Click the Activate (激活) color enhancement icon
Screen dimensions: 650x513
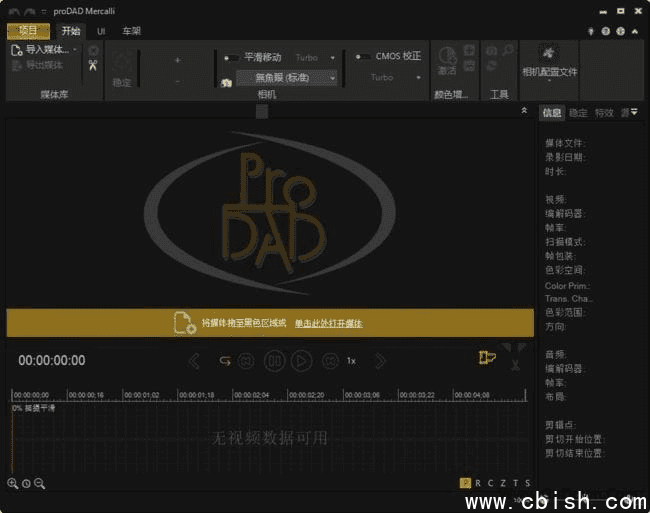click(x=447, y=61)
